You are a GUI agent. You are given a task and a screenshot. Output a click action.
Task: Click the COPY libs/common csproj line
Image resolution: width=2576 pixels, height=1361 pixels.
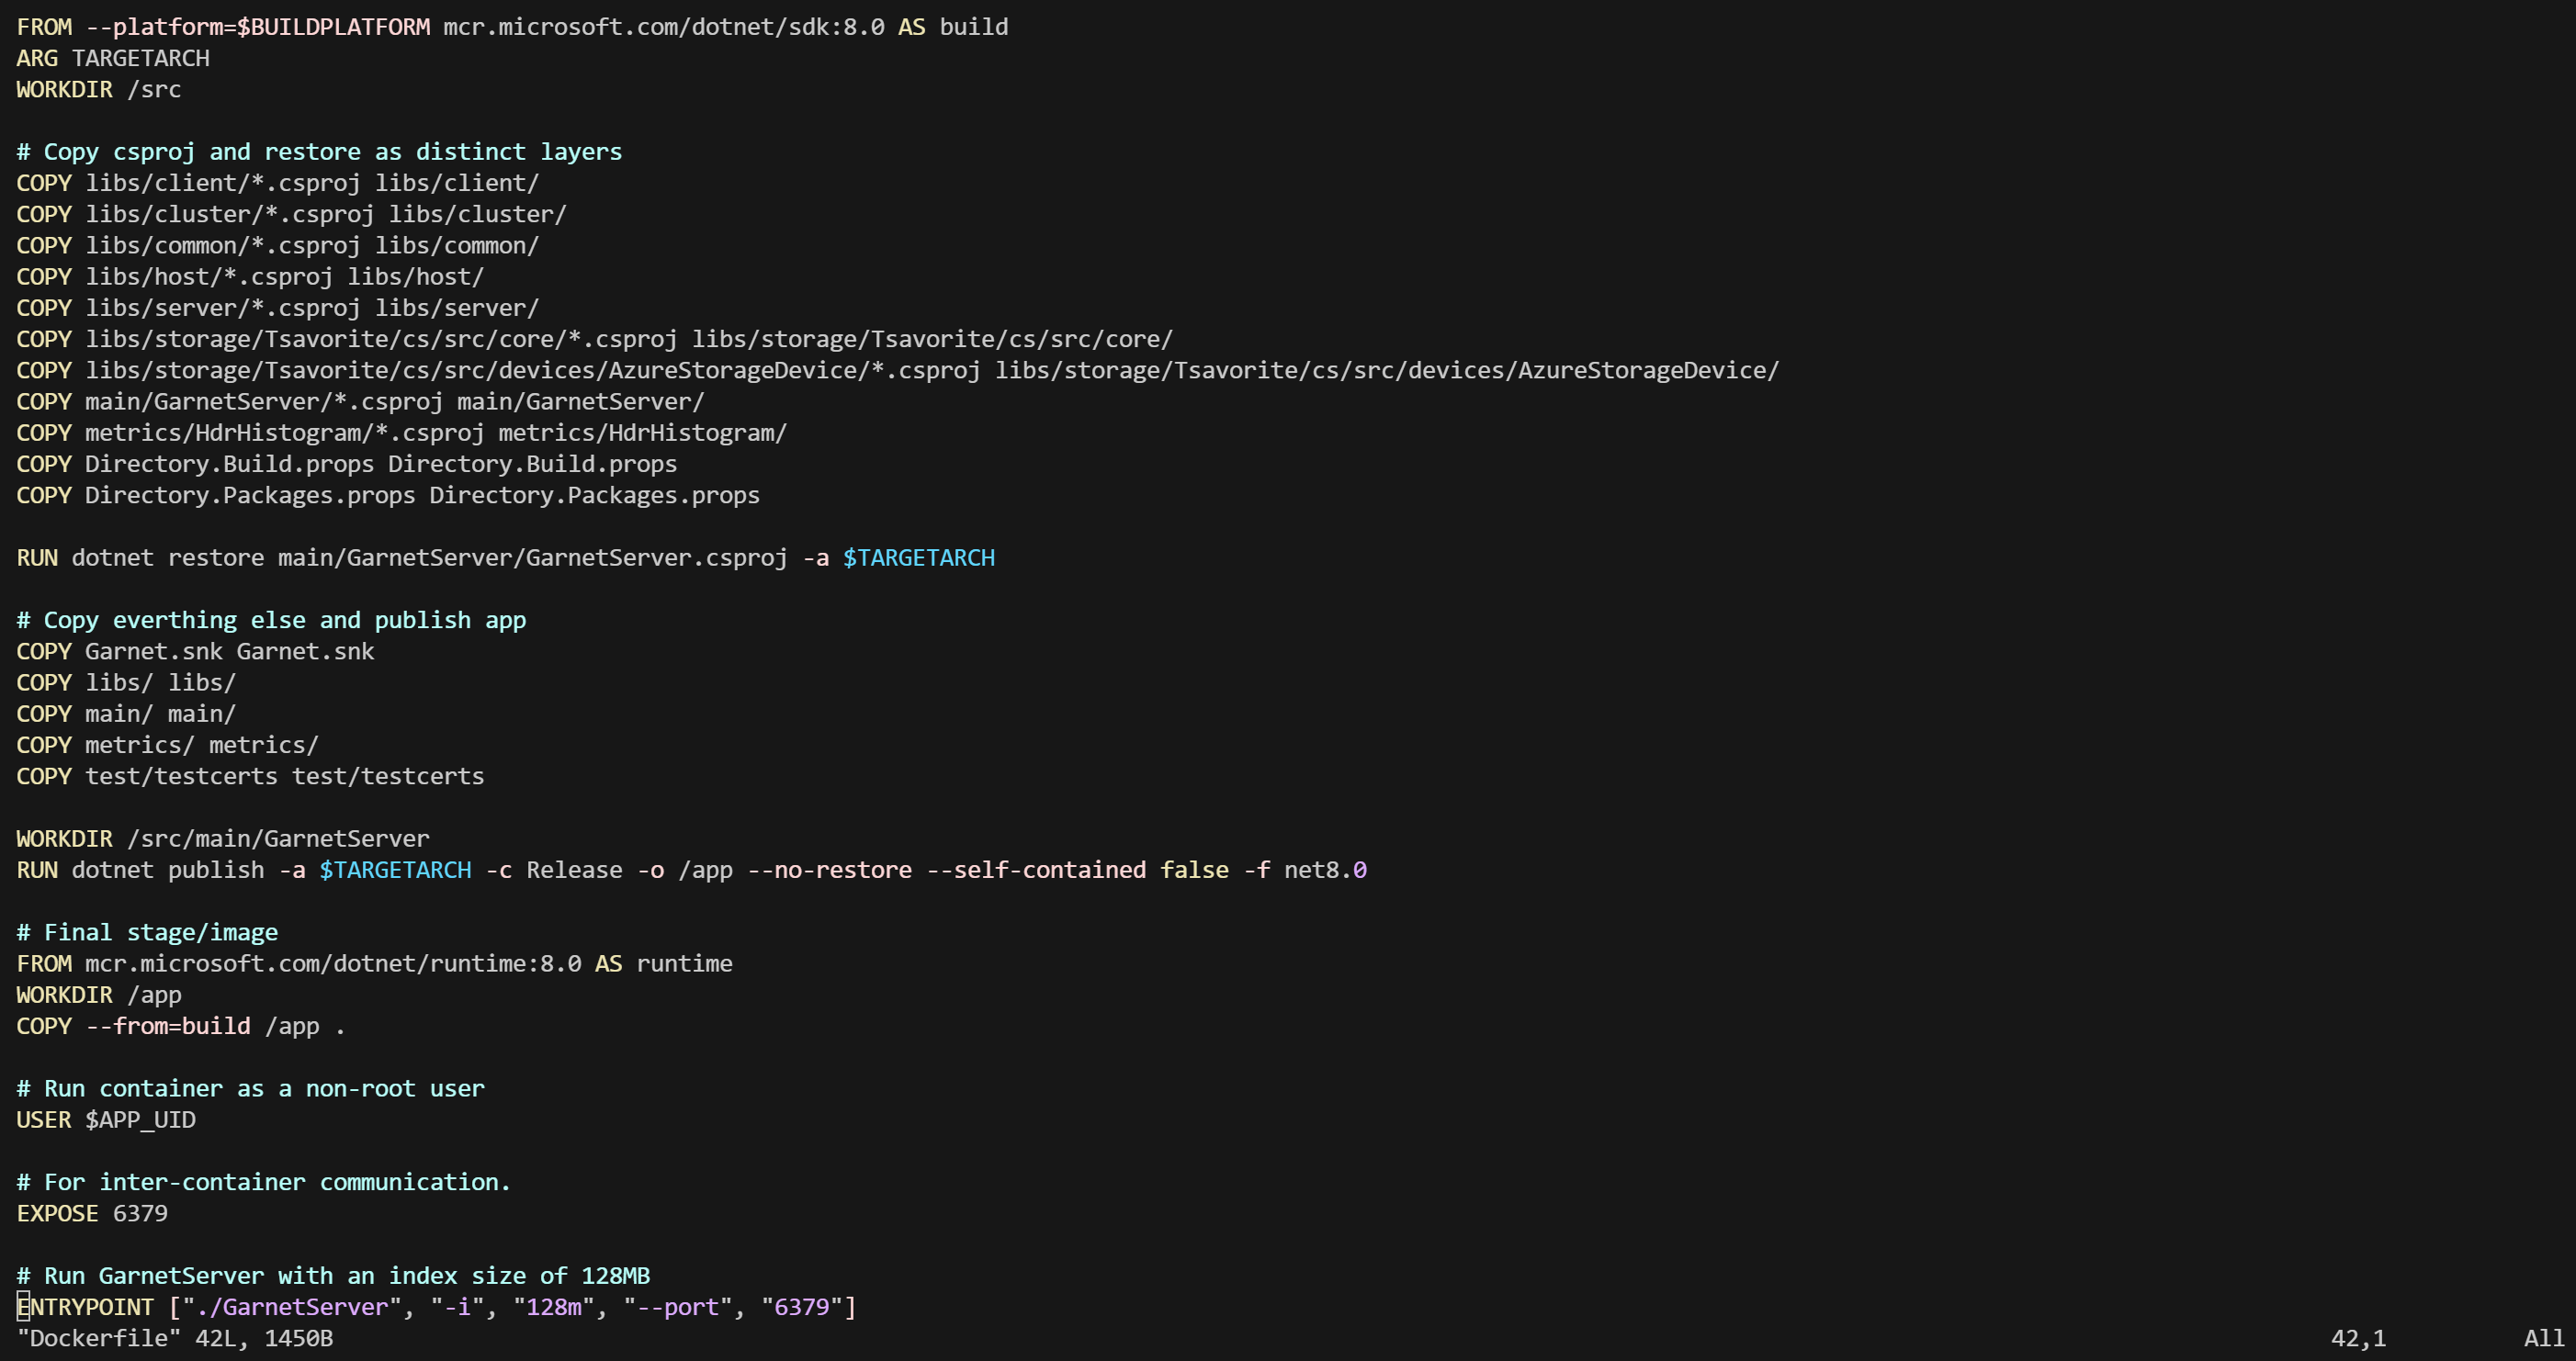(x=278, y=245)
